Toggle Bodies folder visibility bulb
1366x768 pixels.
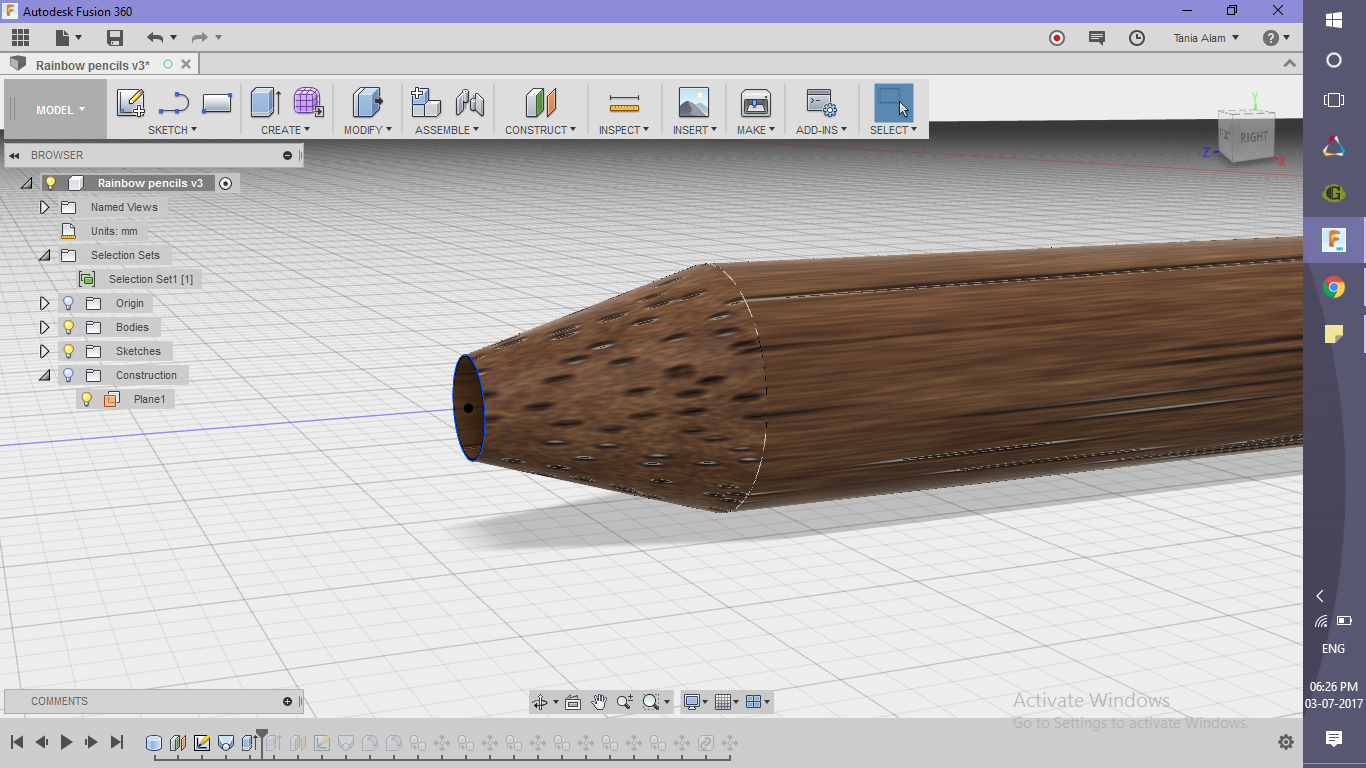68,327
